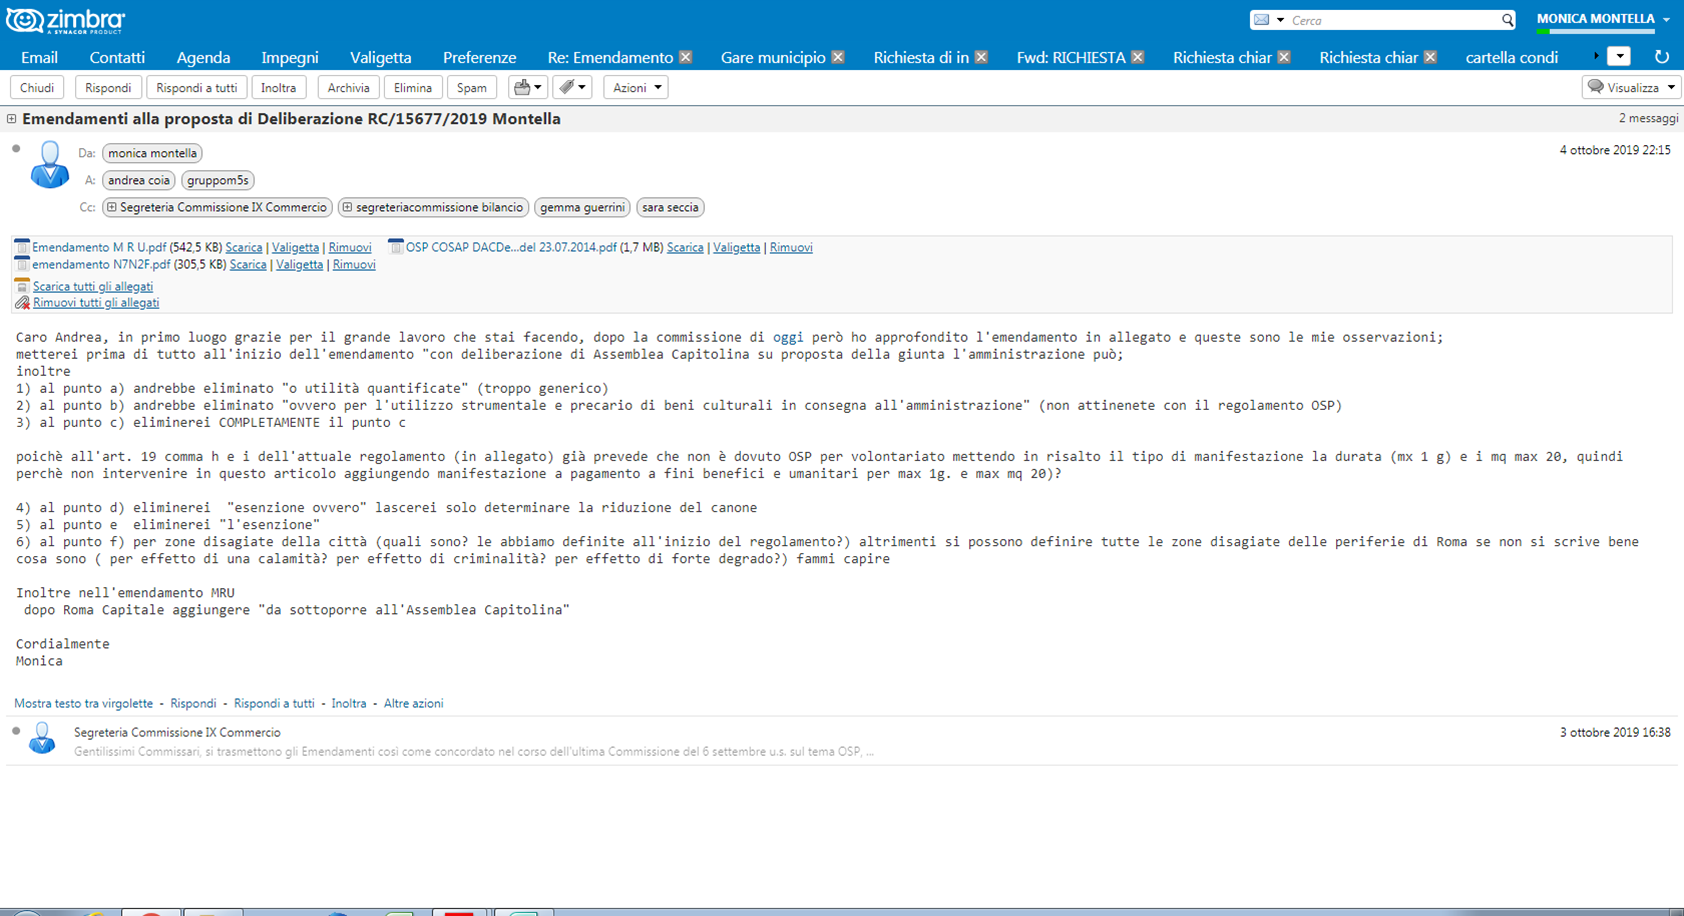Open the mail search type selector
Image resolution: width=1684 pixels, height=916 pixels.
coord(1268,20)
